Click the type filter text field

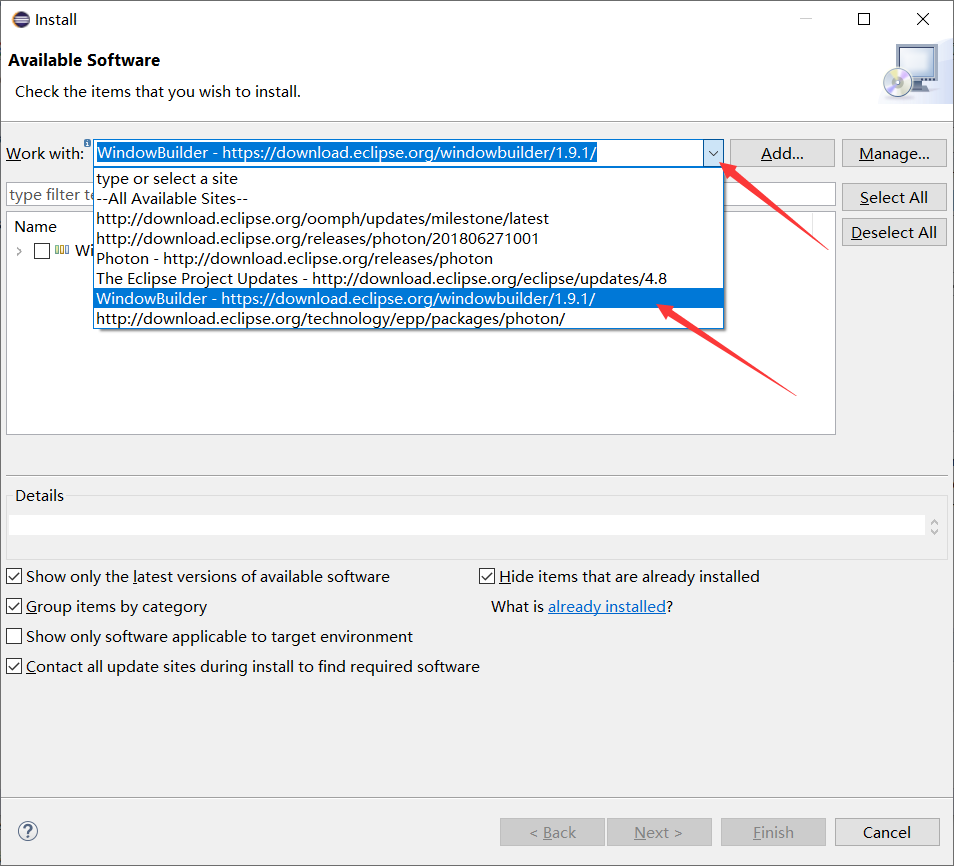50,195
